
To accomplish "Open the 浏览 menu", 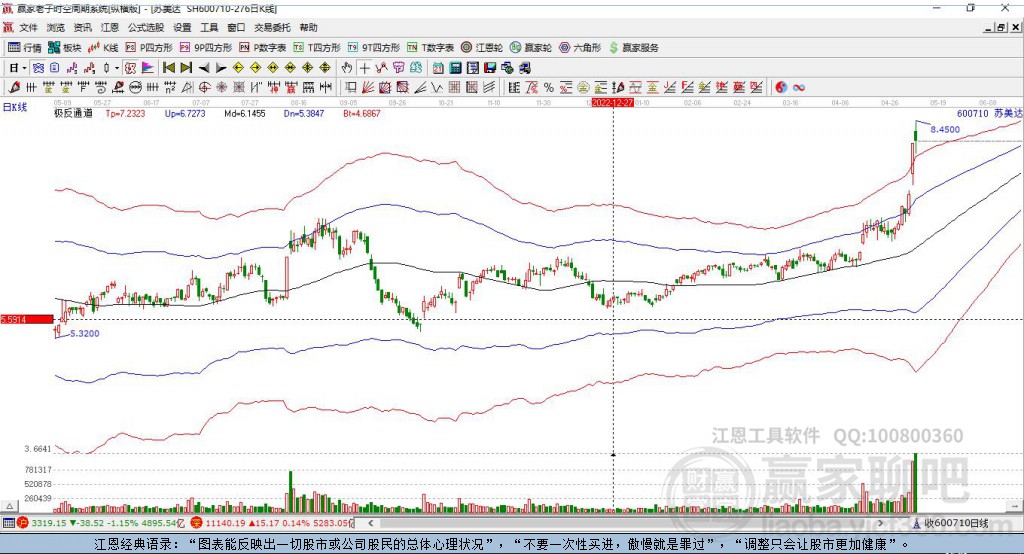I will point(56,27).
